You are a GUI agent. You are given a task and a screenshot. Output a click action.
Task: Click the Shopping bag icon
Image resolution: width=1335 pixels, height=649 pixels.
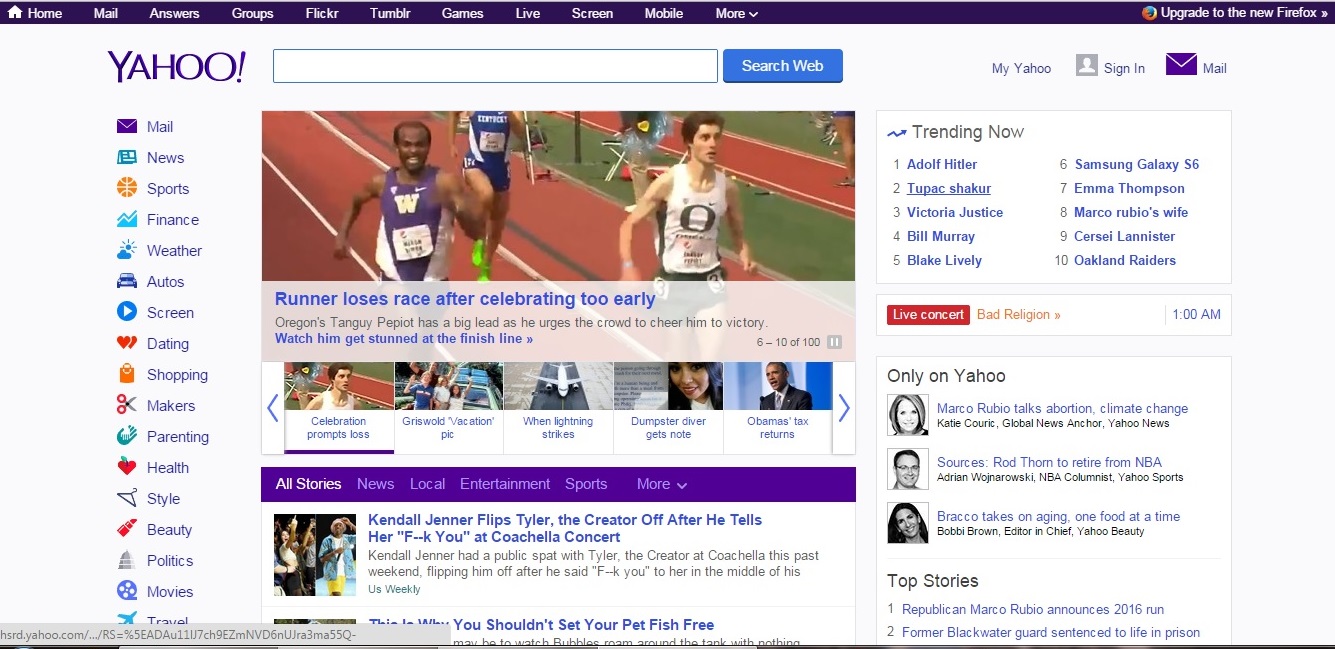click(127, 374)
